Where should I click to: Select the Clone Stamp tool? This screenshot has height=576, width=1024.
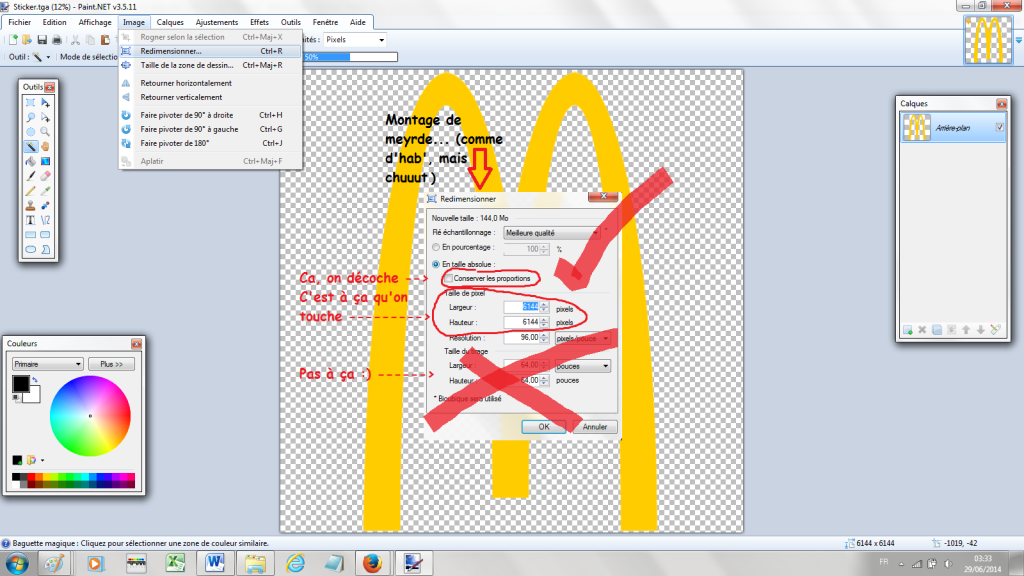tap(31, 205)
